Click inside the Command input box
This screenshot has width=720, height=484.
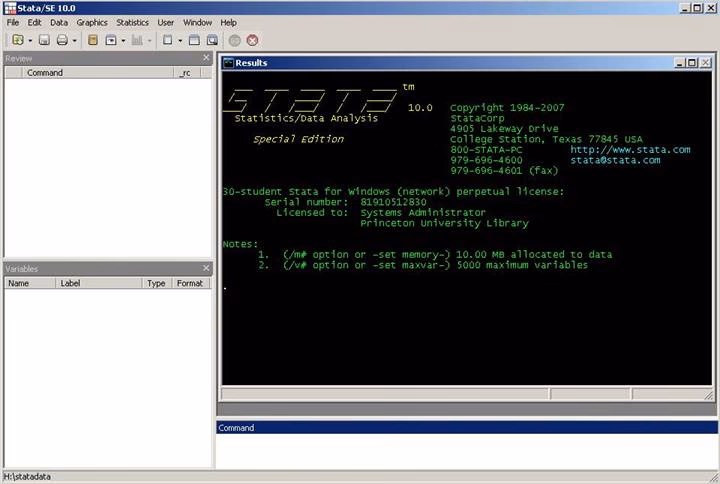467,450
